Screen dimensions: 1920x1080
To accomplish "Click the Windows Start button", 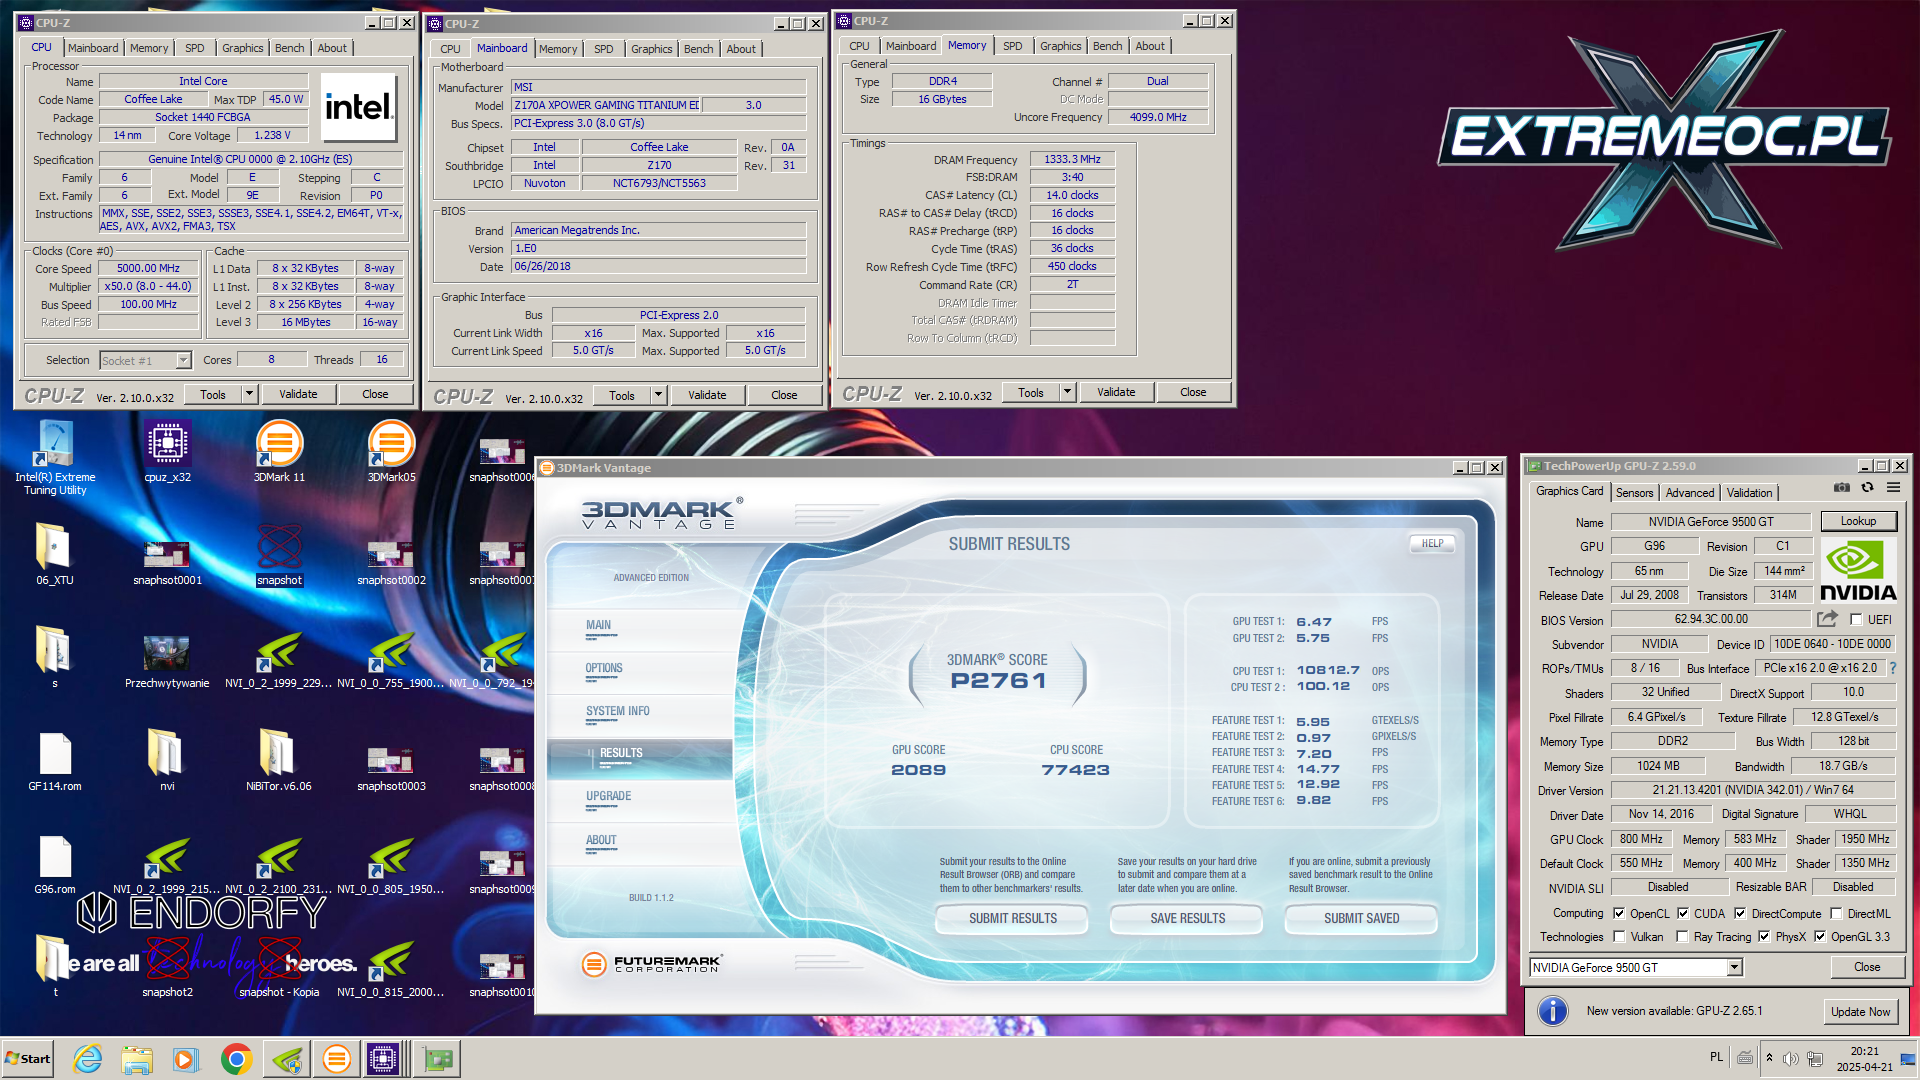I will pos(28,1059).
